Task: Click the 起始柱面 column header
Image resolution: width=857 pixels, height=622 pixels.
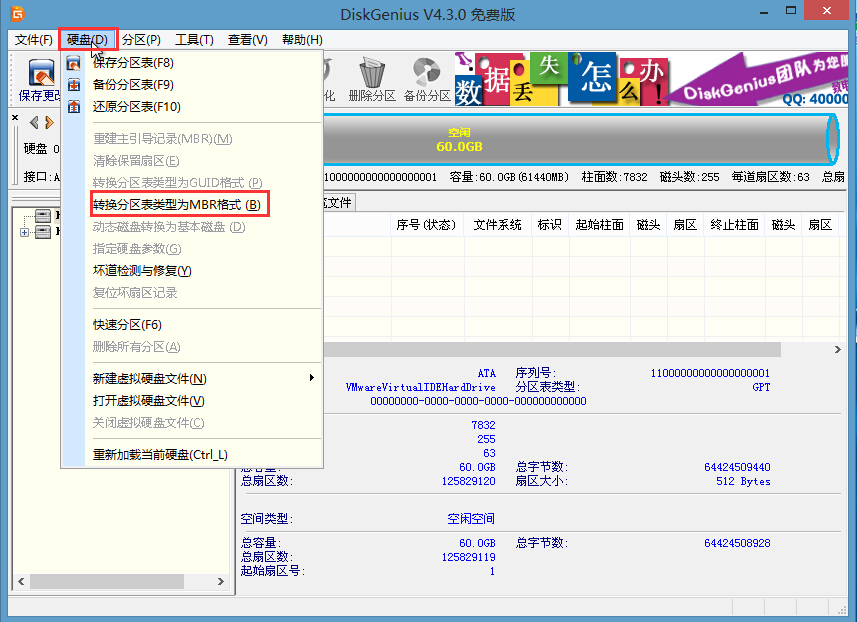Action: coord(600,225)
